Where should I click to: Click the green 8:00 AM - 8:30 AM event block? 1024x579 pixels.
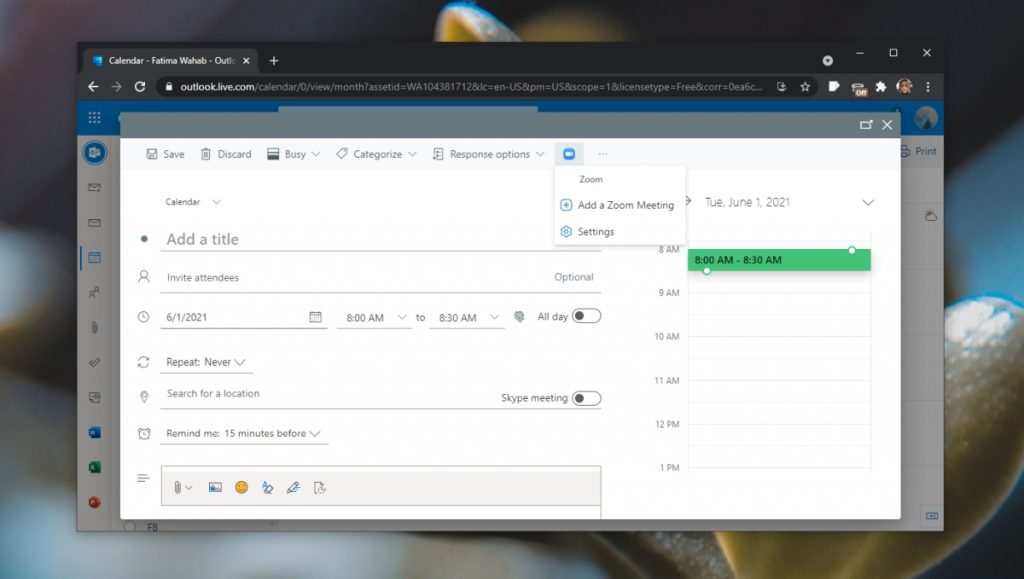click(x=778, y=260)
